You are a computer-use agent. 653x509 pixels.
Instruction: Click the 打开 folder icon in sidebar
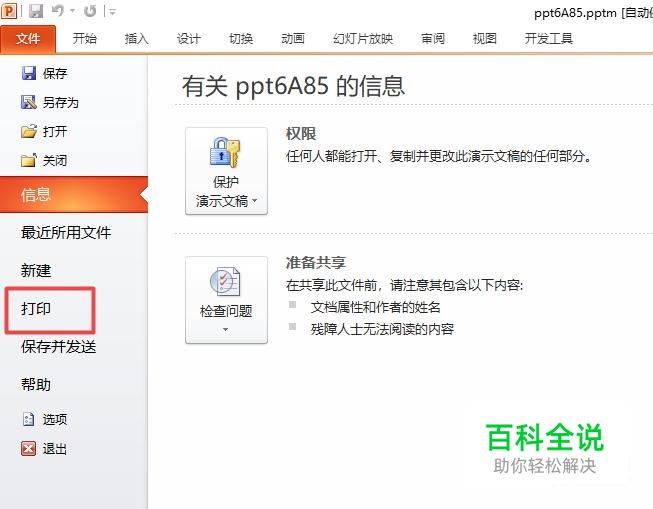[x=29, y=131]
